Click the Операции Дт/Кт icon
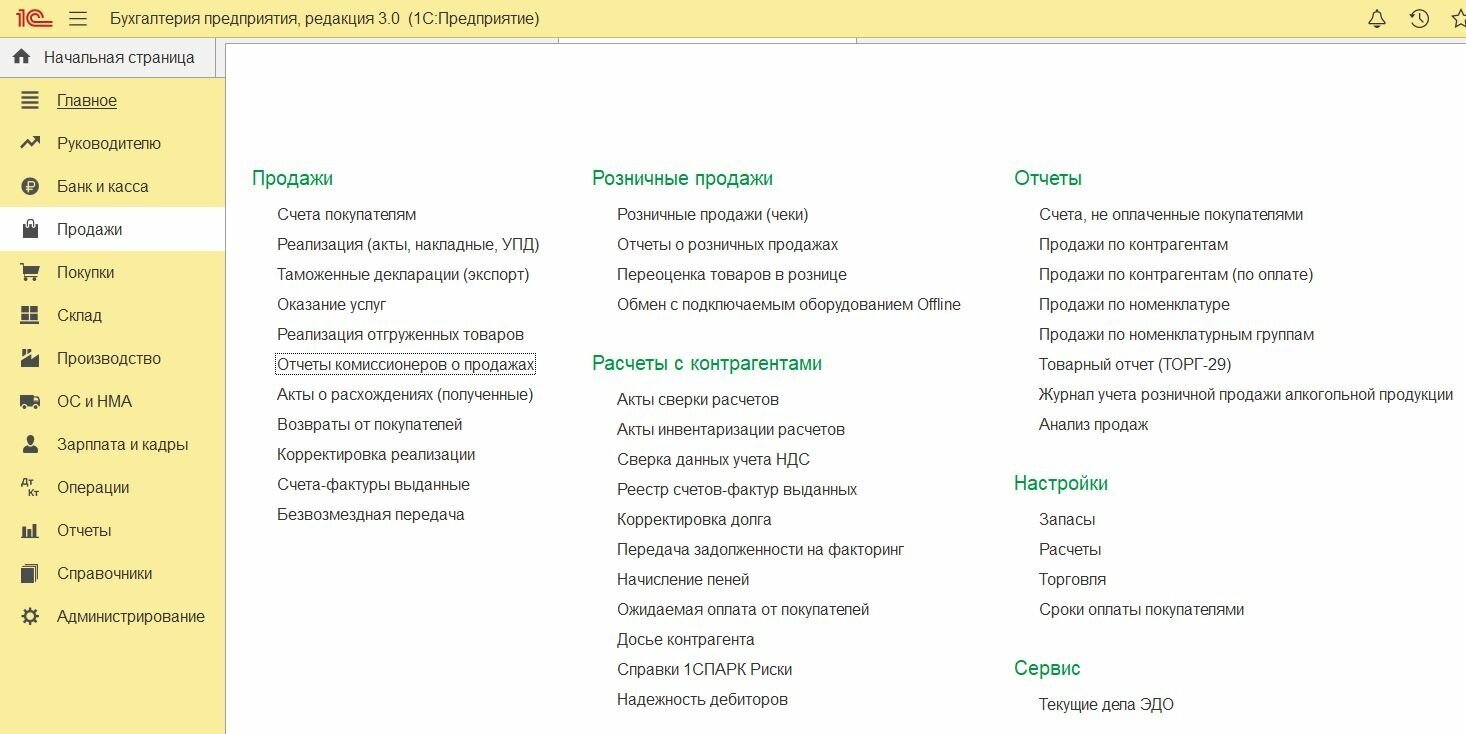 click(x=30, y=487)
